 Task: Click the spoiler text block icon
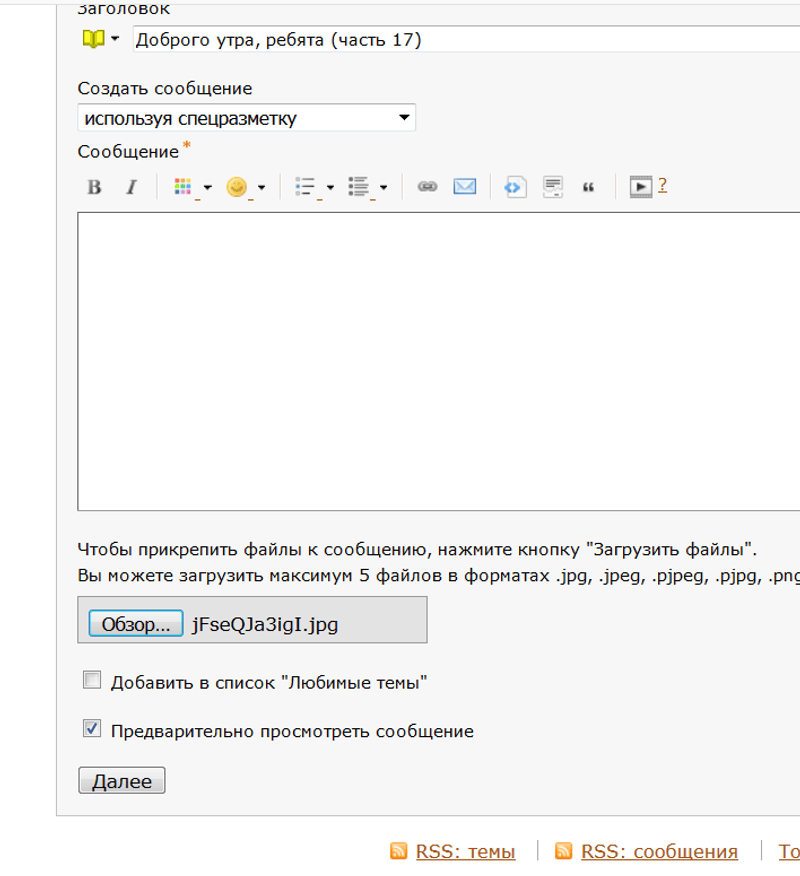coord(553,187)
